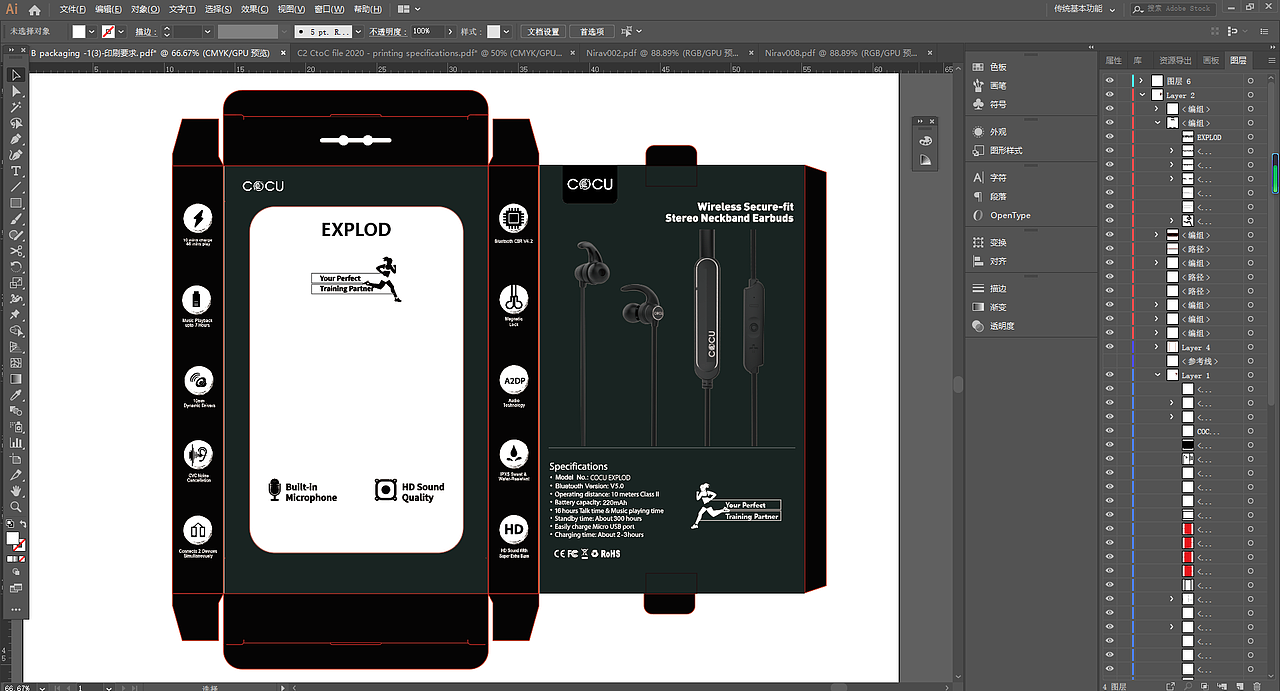This screenshot has height=691, width=1280.
Task: Open the 符号 symbols panel
Action: pos(992,104)
